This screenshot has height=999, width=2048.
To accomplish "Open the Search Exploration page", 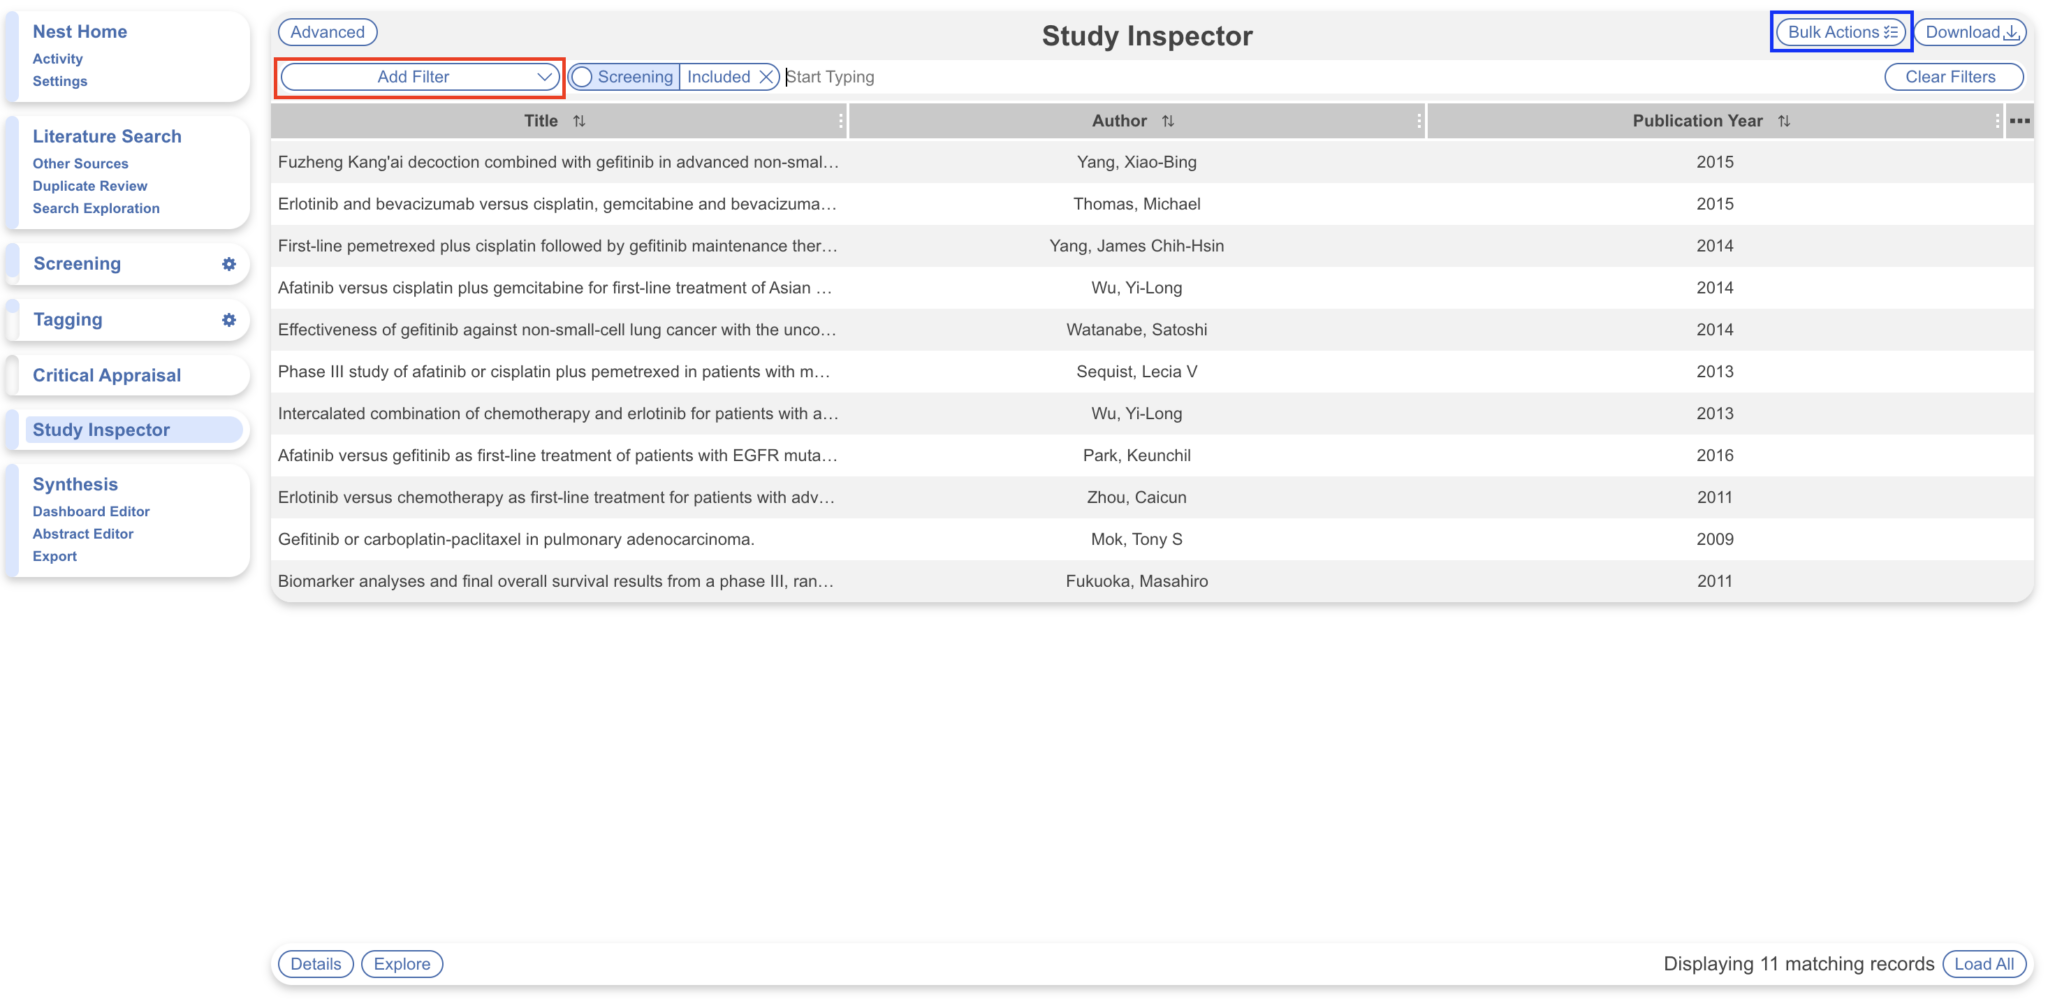I will click(x=95, y=208).
